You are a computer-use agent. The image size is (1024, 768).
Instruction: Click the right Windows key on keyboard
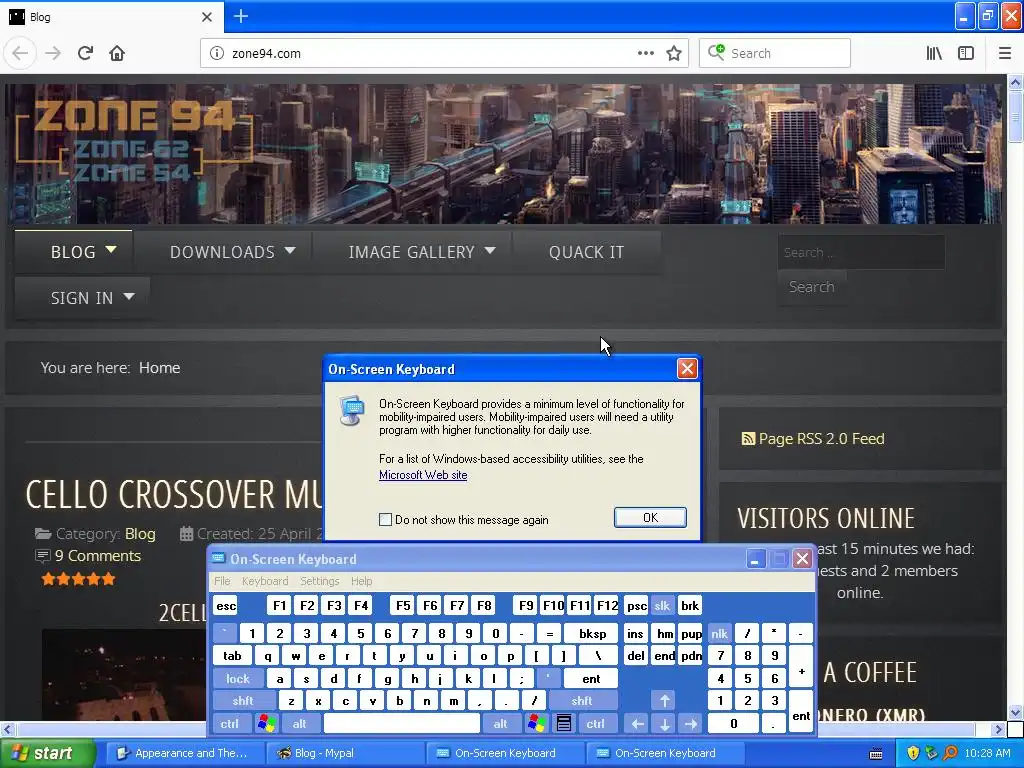(537, 723)
